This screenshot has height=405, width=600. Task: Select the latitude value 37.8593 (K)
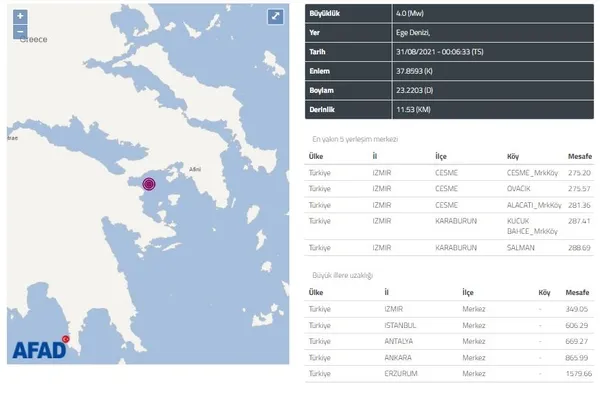click(x=414, y=71)
